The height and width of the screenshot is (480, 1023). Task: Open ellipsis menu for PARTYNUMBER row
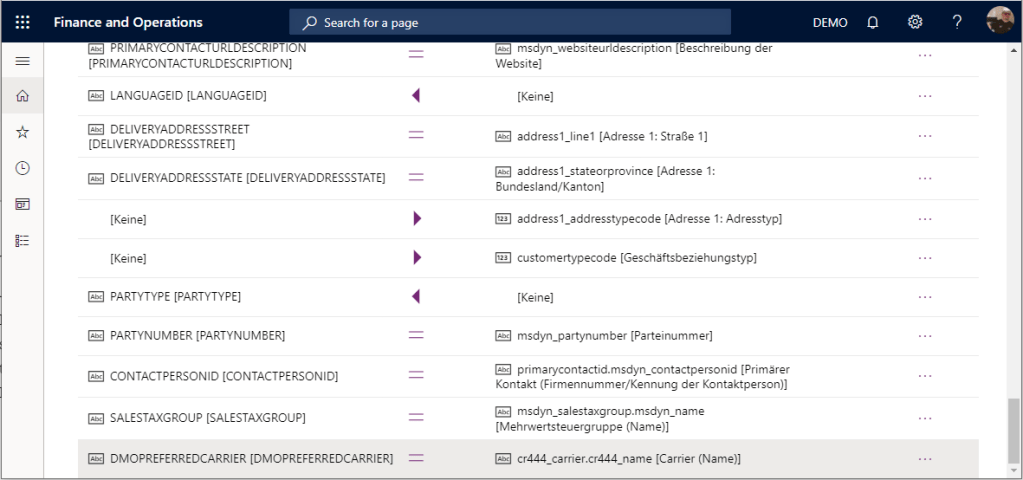pyautogui.click(x=924, y=336)
